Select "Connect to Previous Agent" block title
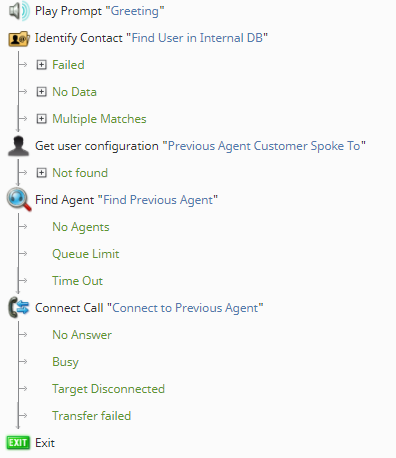This screenshot has height=458, width=396. [185, 308]
